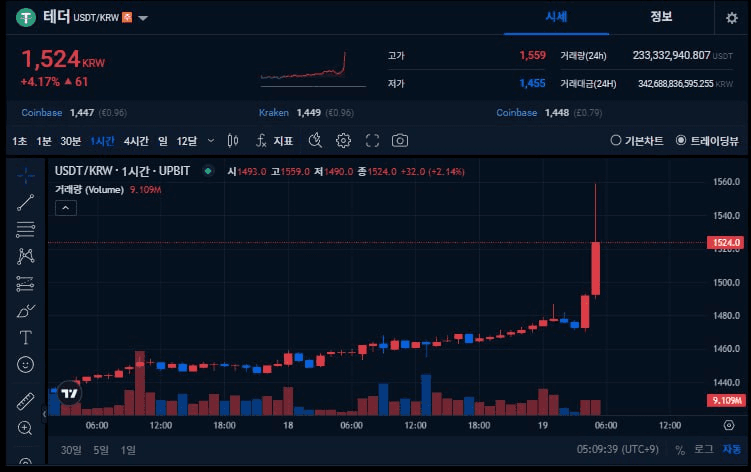The width and height of the screenshot is (751, 472).
Task: Select the trend line drawing tool
Action: coord(25,202)
